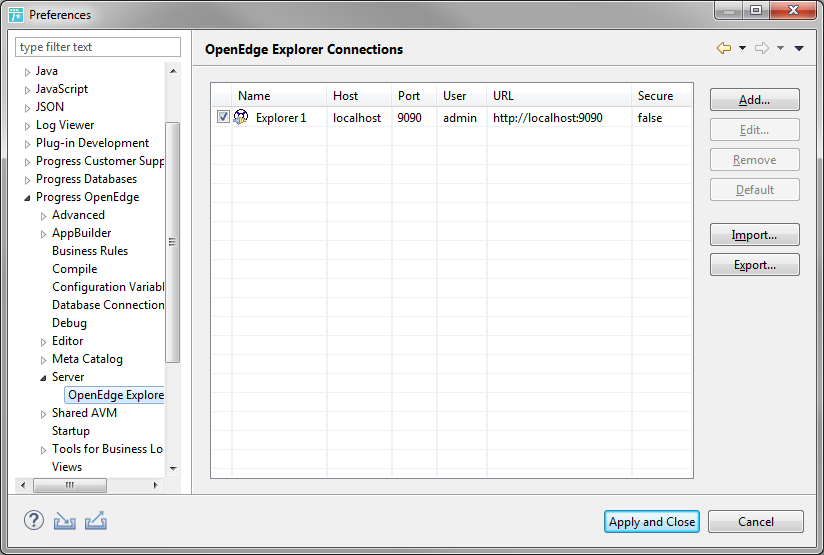
Task: Click the localhost host cell
Action: 357,118
